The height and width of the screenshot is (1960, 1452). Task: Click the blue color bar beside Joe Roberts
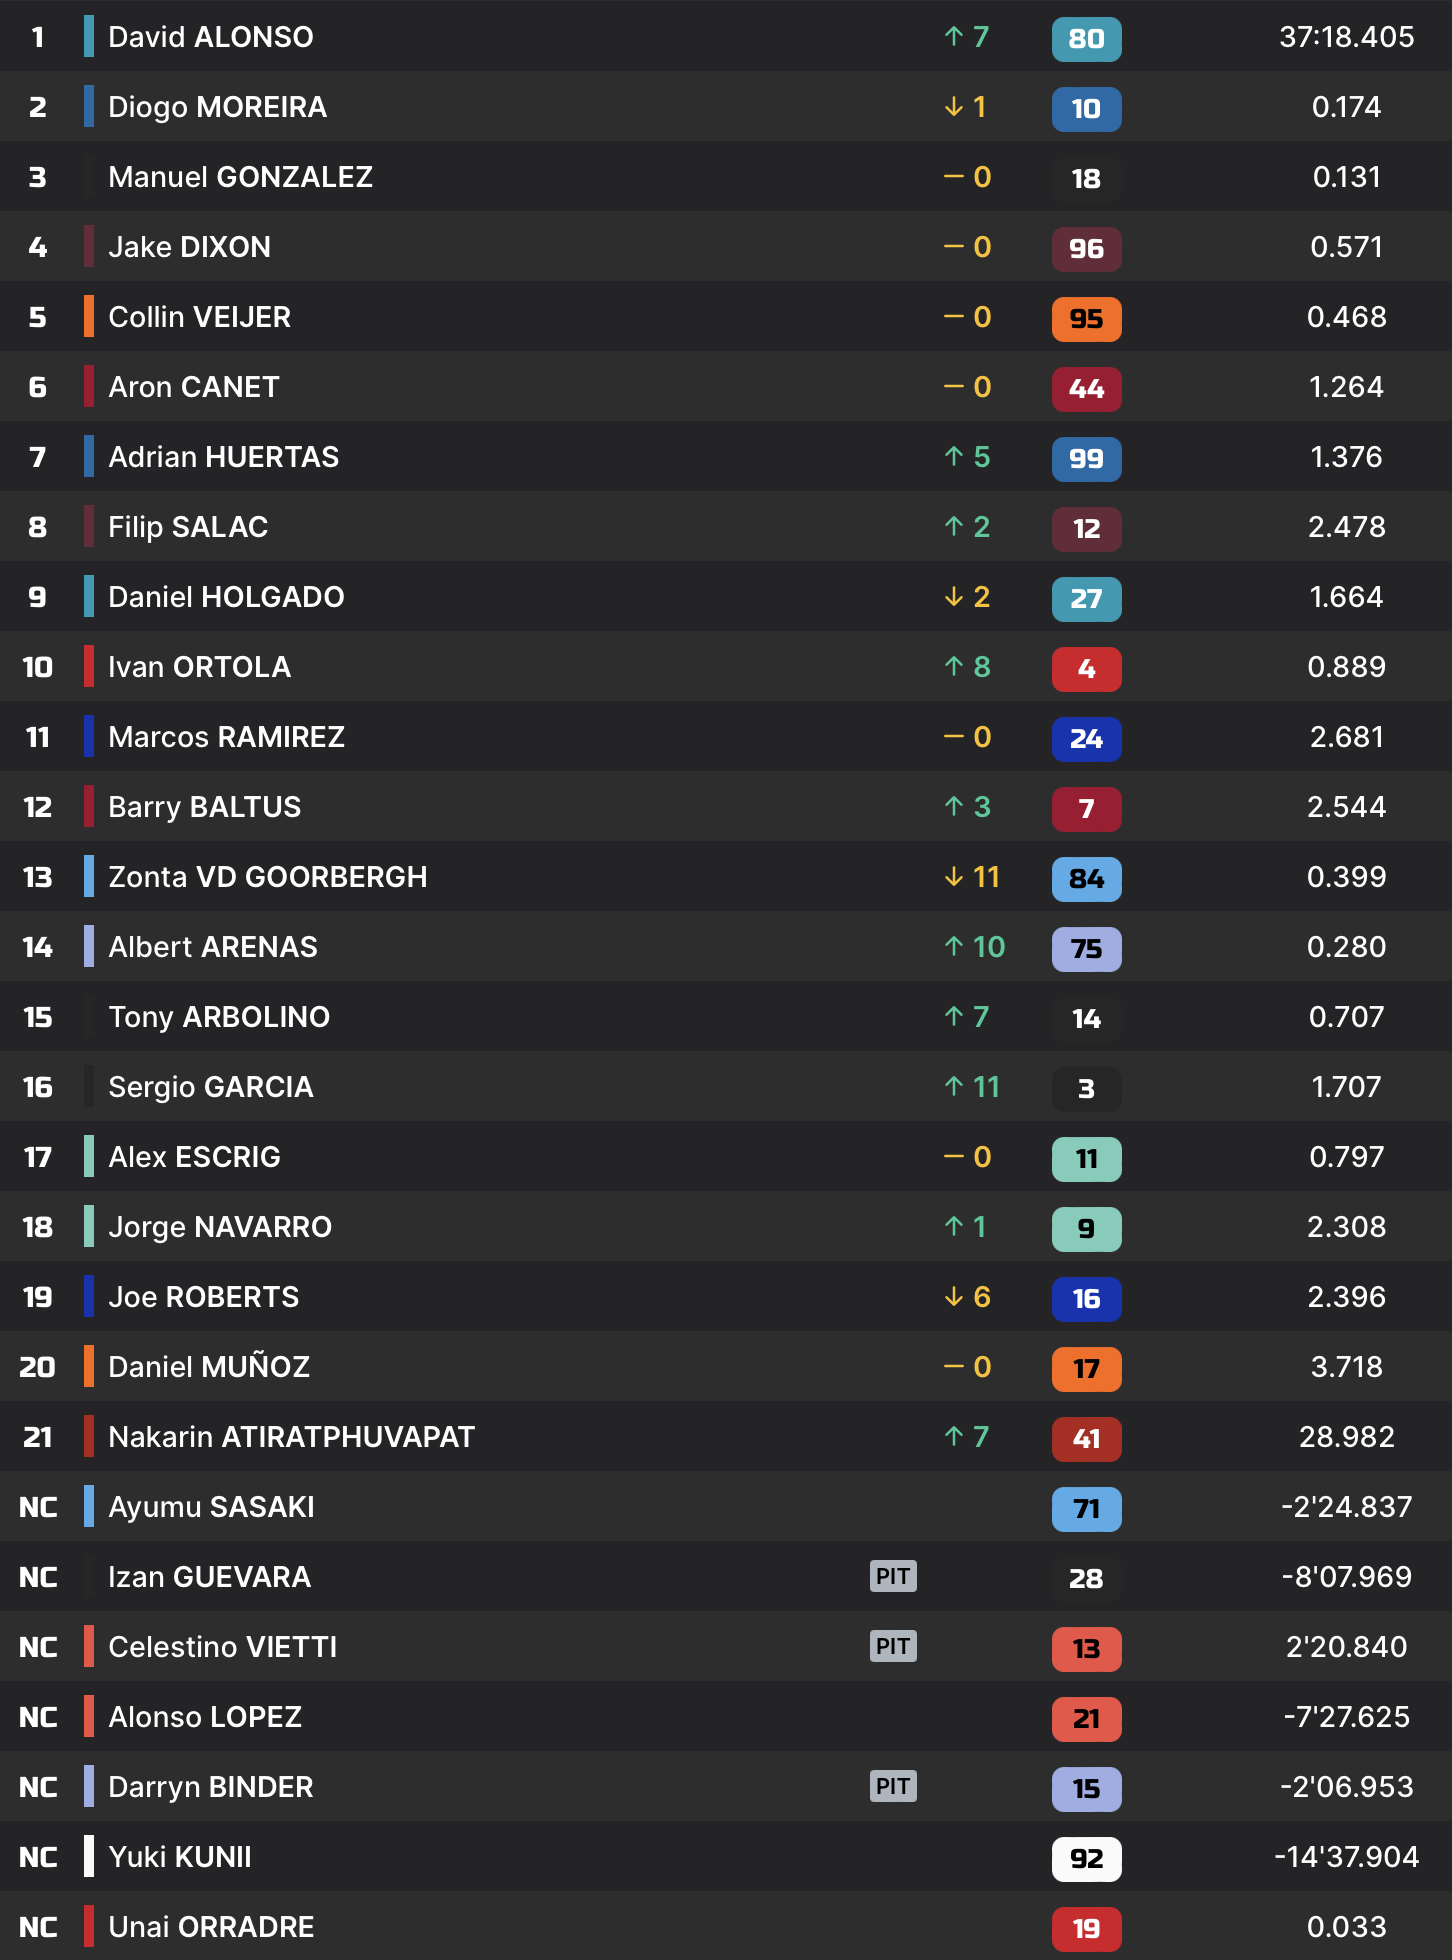coord(89,1296)
